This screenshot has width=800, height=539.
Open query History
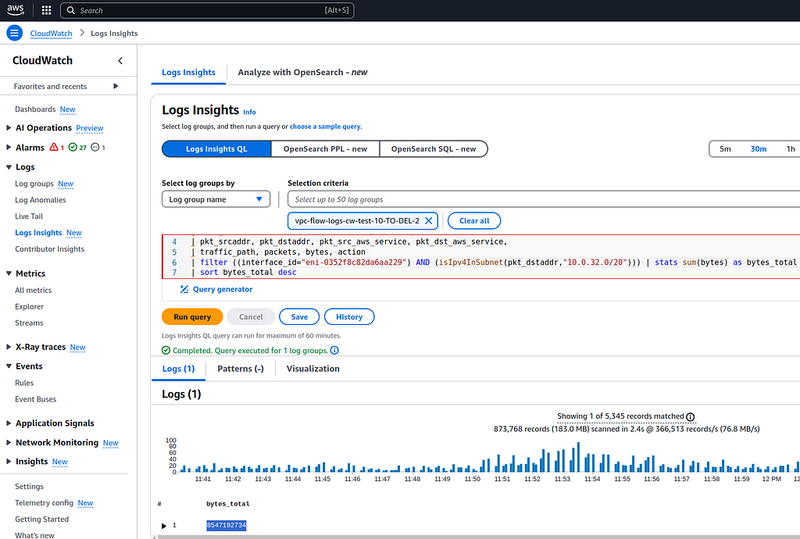coord(349,316)
